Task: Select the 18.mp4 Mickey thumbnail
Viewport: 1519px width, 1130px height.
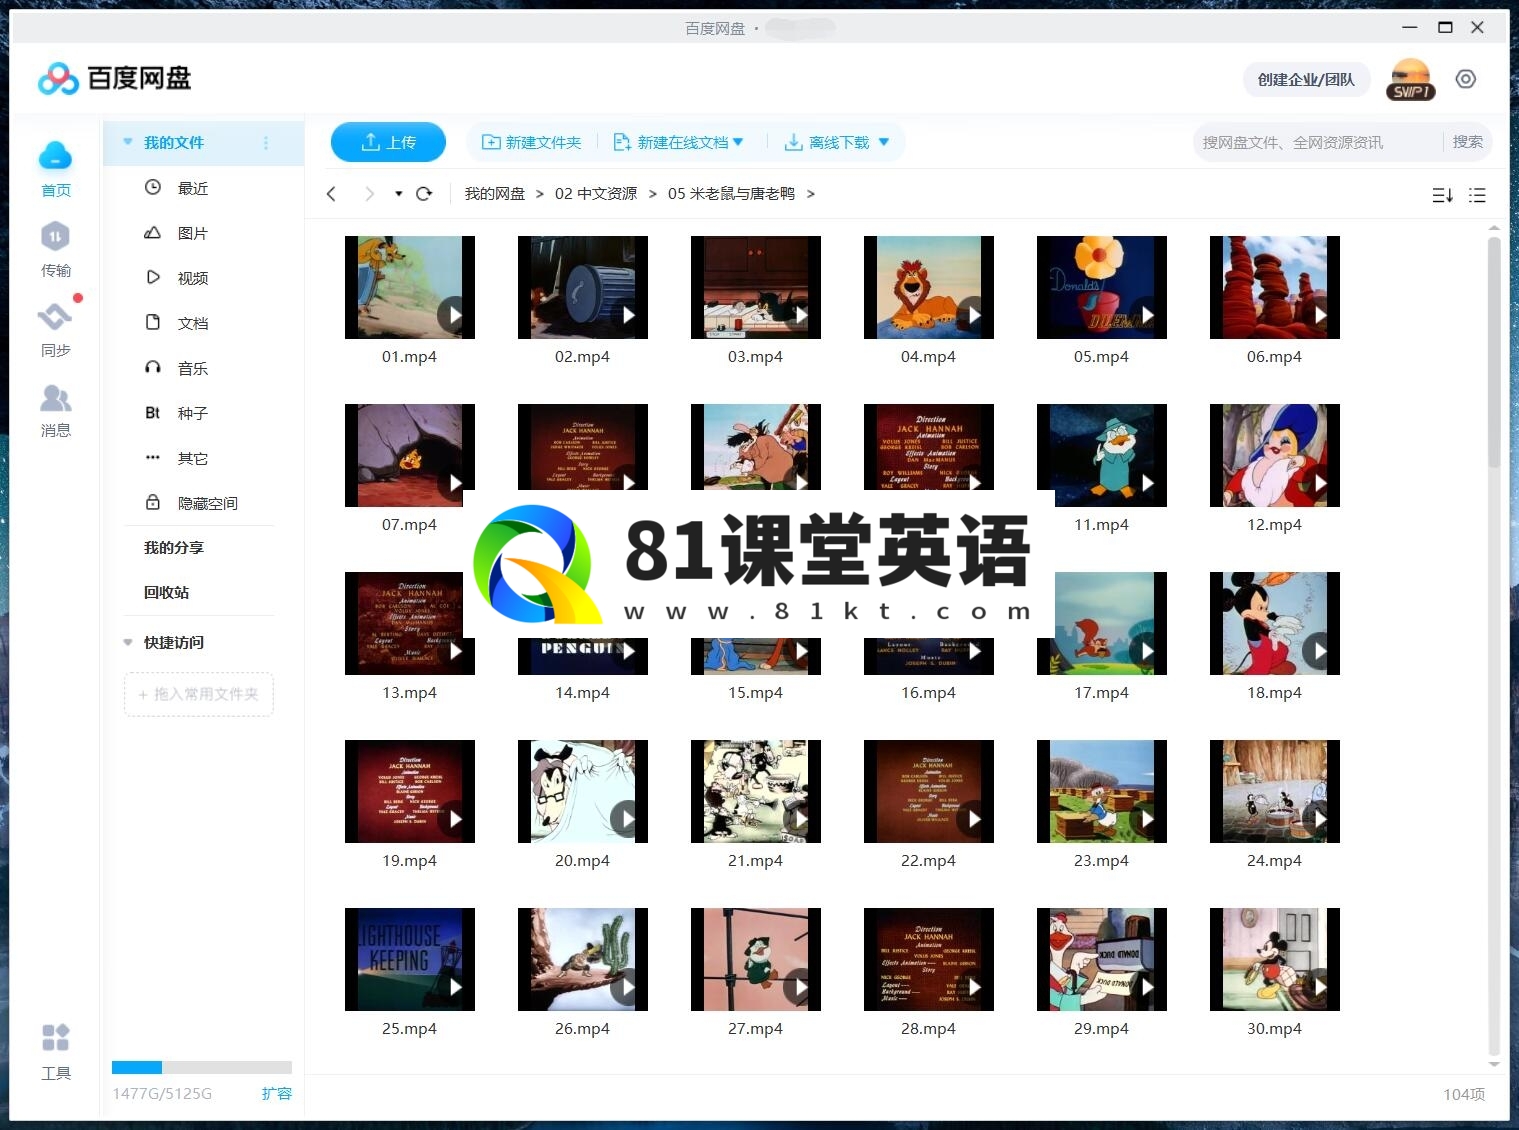Action: click(1275, 623)
